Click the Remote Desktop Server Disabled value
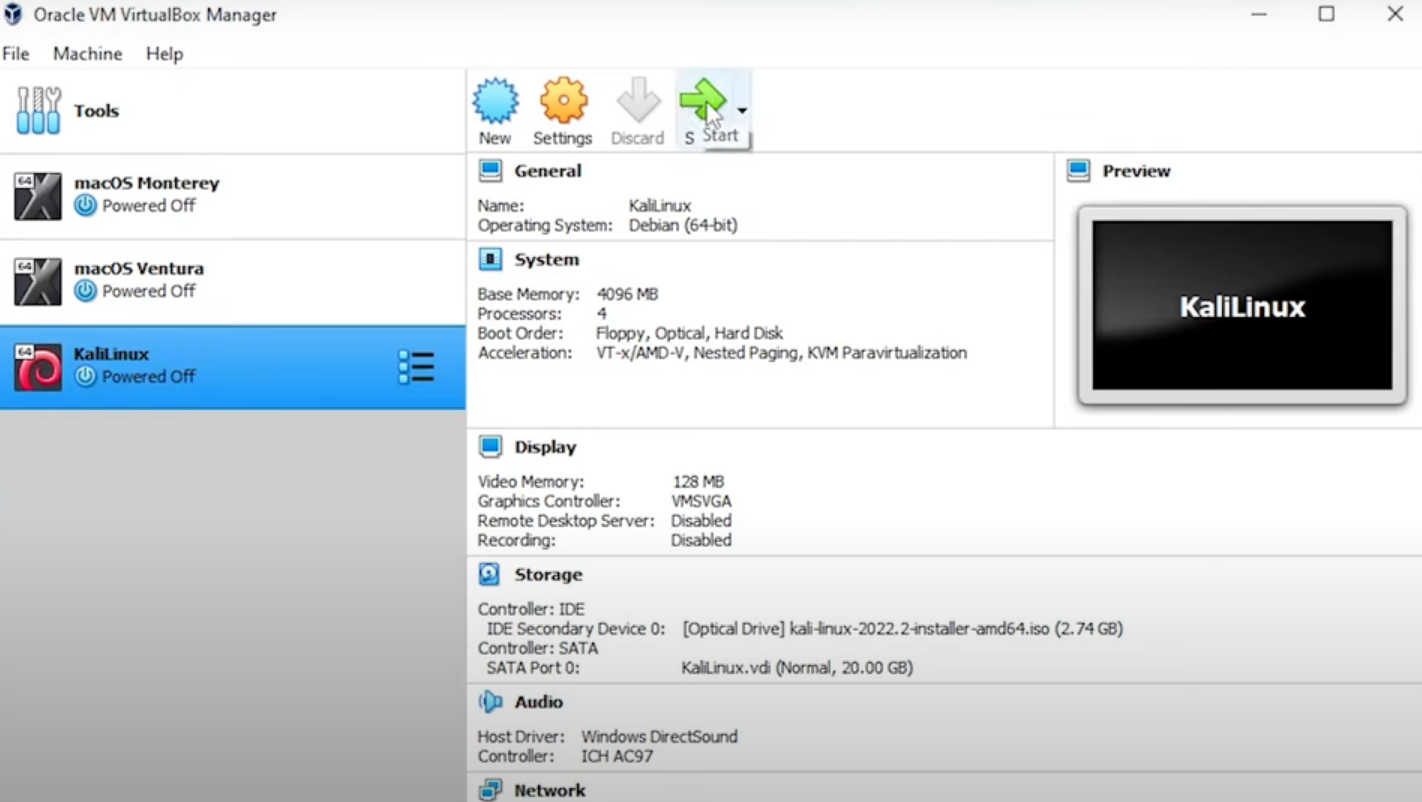The image size is (1422, 802). point(701,521)
